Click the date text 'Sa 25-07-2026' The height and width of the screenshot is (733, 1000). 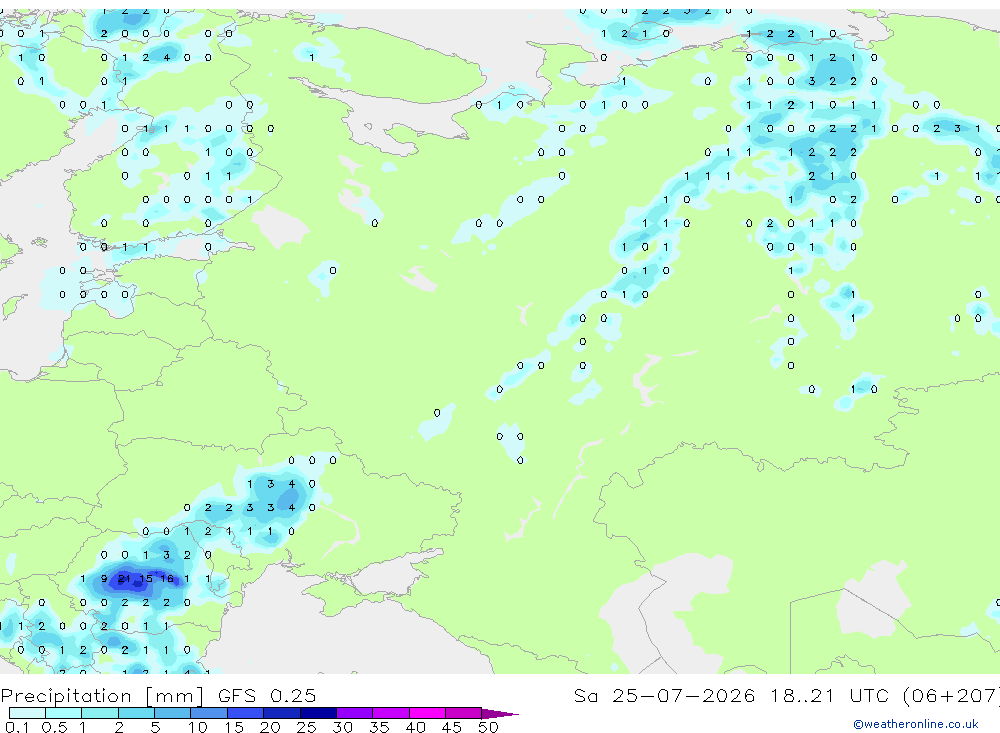(x=664, y=695)
